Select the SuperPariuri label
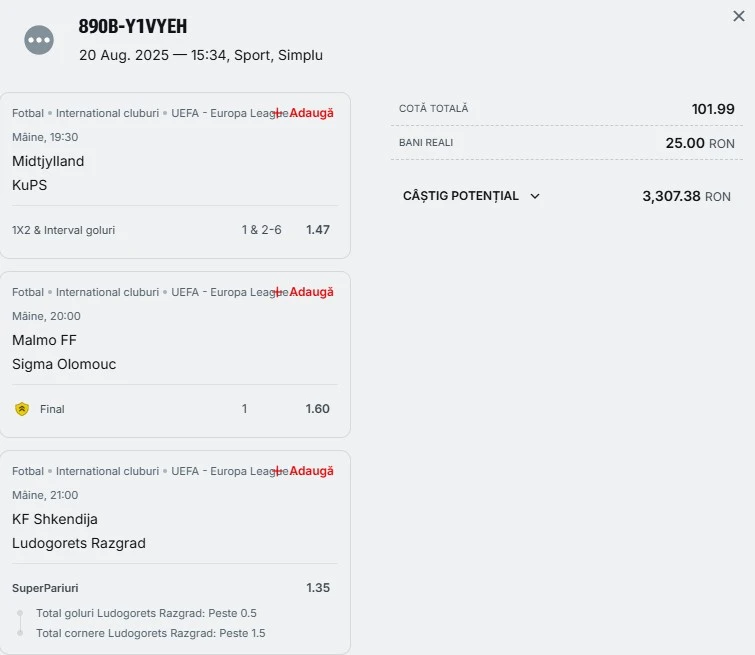 45,588
